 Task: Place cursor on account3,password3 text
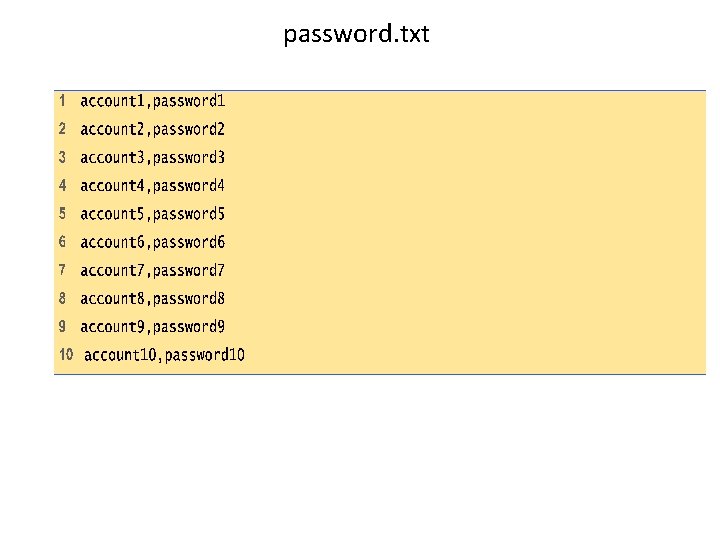click(x=153, y=157)
